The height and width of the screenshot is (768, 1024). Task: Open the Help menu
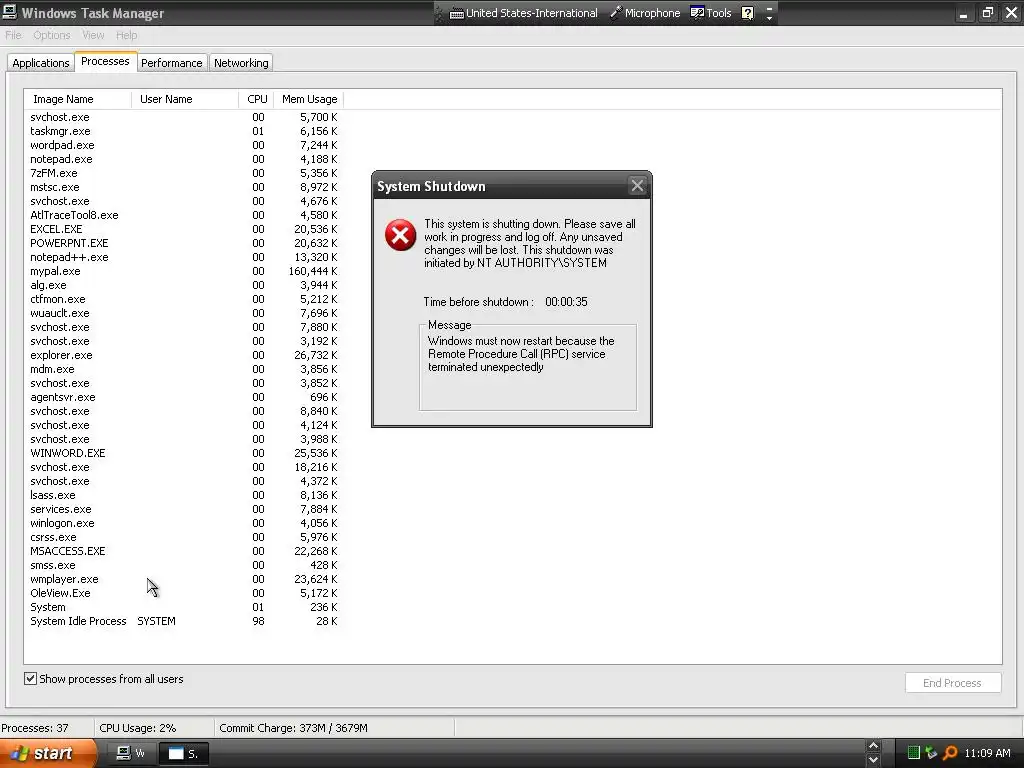tap(127, 35)
